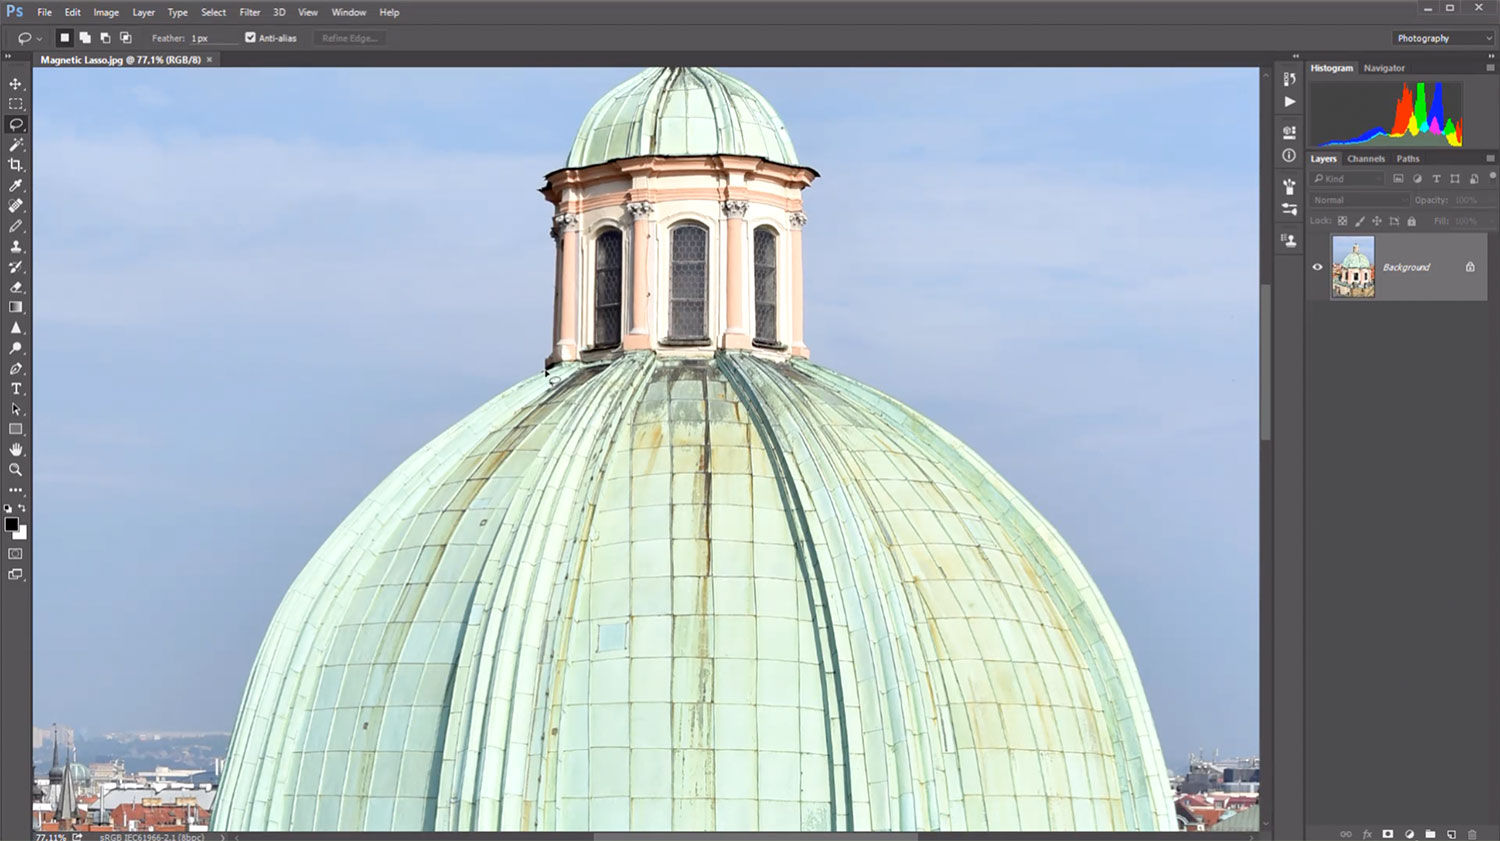
Task: Select the Magic Wand tool
Action: point(16,145)
